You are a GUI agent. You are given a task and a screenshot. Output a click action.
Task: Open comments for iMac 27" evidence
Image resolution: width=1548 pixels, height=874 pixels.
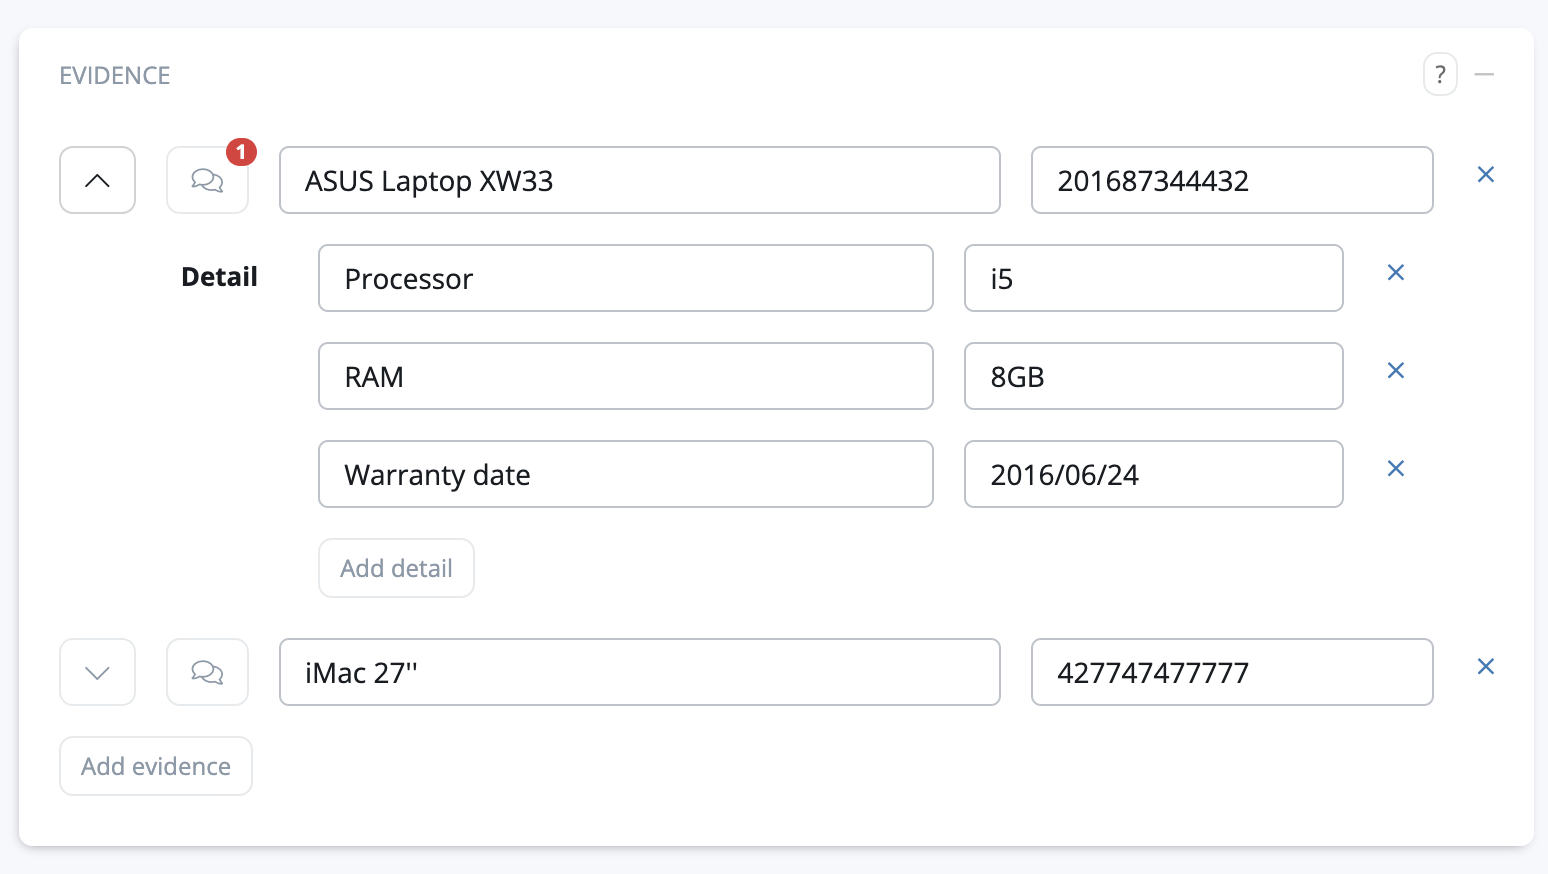pyautogui.click(x=207, y=672)
